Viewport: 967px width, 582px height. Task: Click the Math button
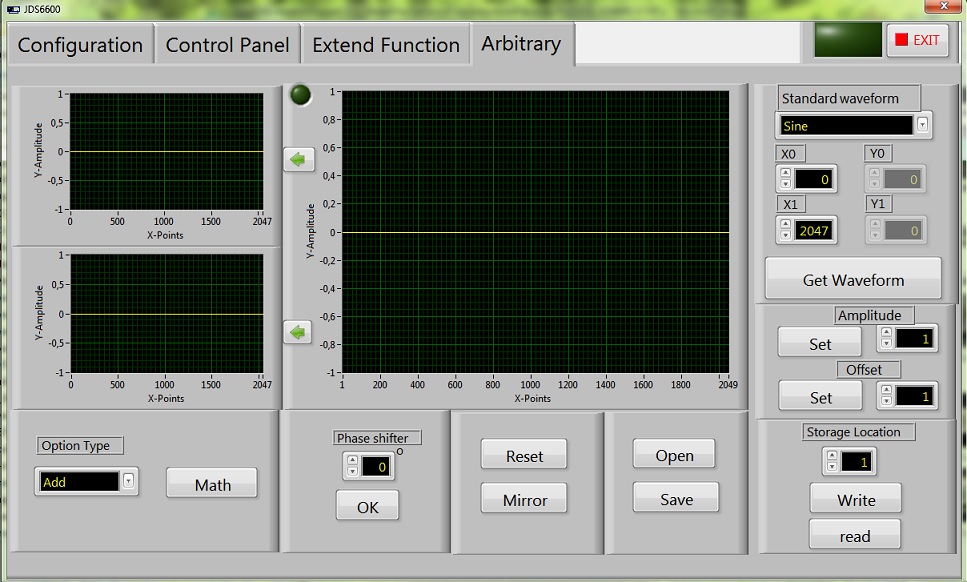212,485
